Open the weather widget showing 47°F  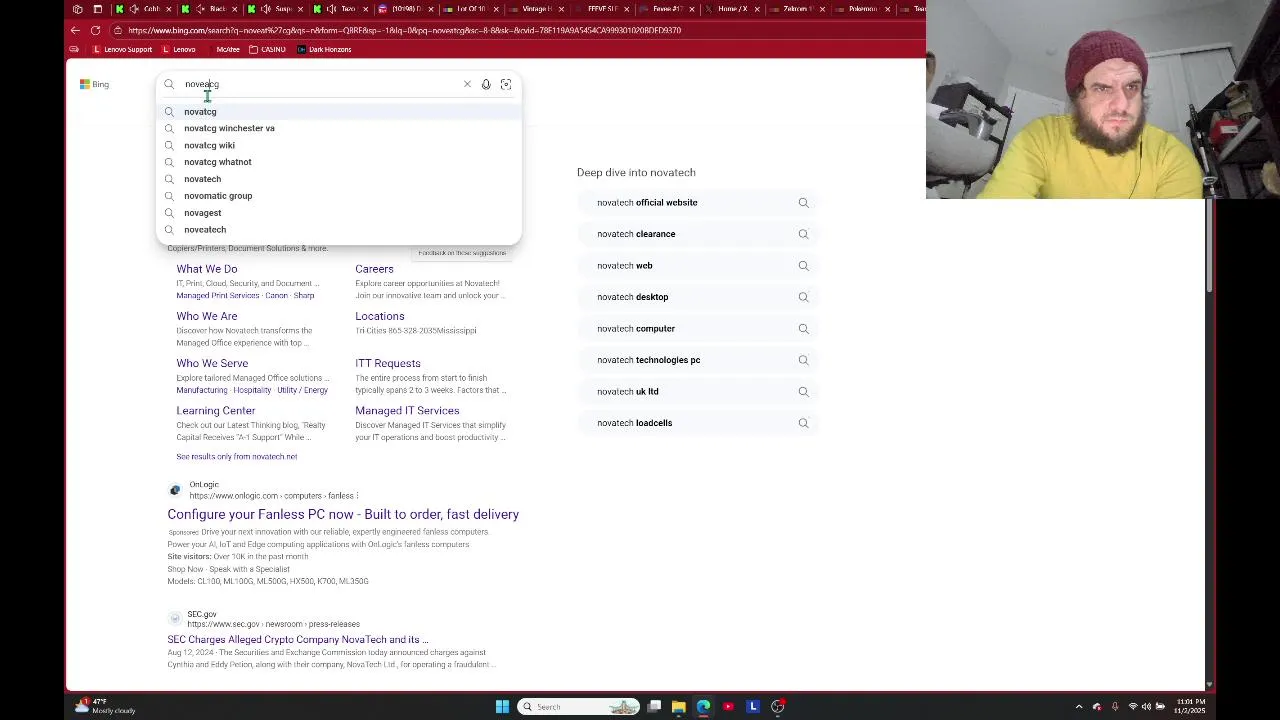(106, 706)
